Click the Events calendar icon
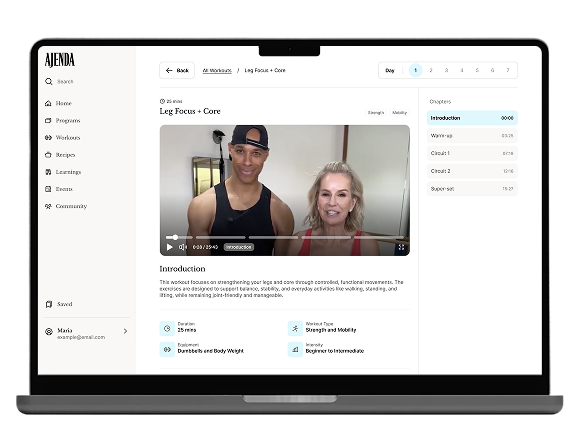Screen dimensions: 580x445 (48, 189)
